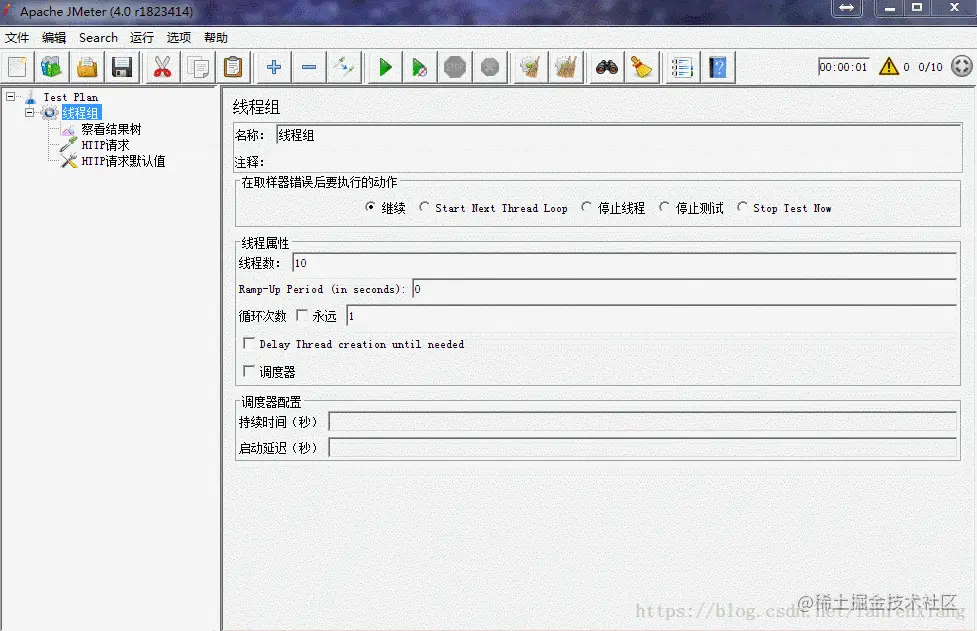Open the 选项 menu
This screenshot has height=631, width=977.
click(x=178, y=37)
